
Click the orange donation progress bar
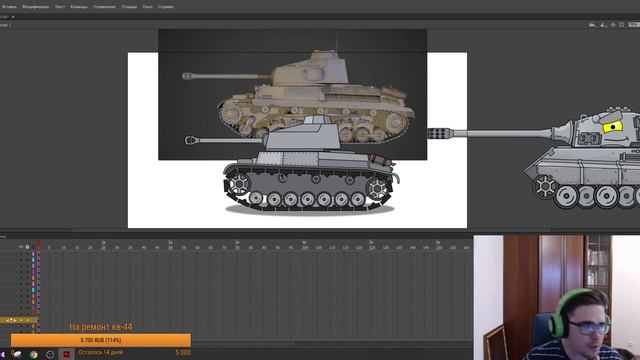tap(101, 340)
